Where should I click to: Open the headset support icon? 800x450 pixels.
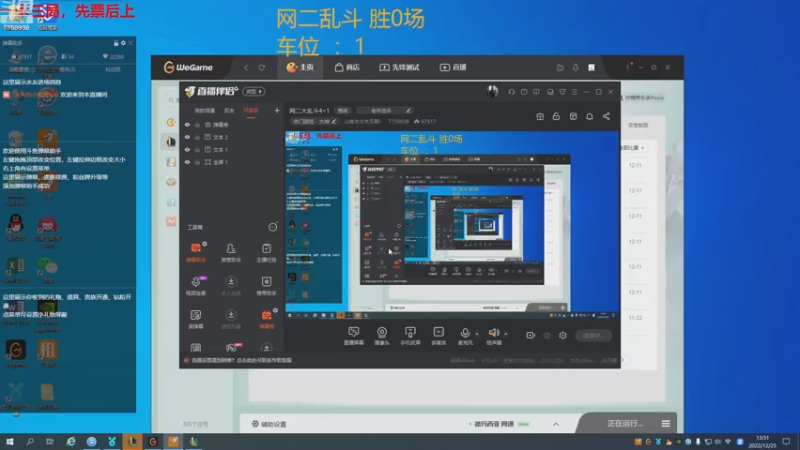coord(511,92)
